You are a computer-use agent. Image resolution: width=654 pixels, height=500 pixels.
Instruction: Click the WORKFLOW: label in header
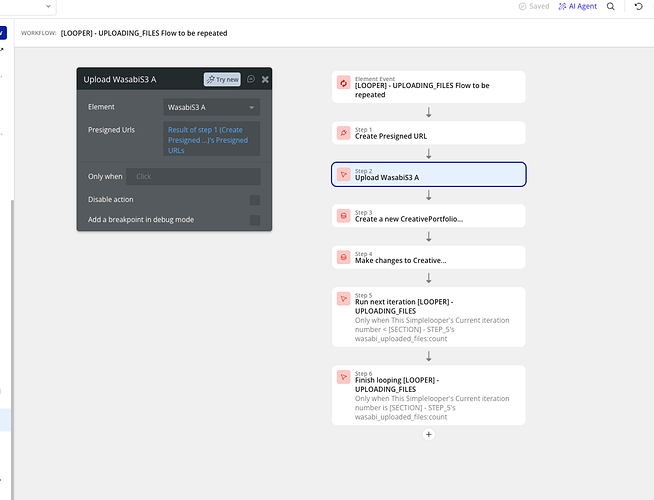[x=38, y=33]
